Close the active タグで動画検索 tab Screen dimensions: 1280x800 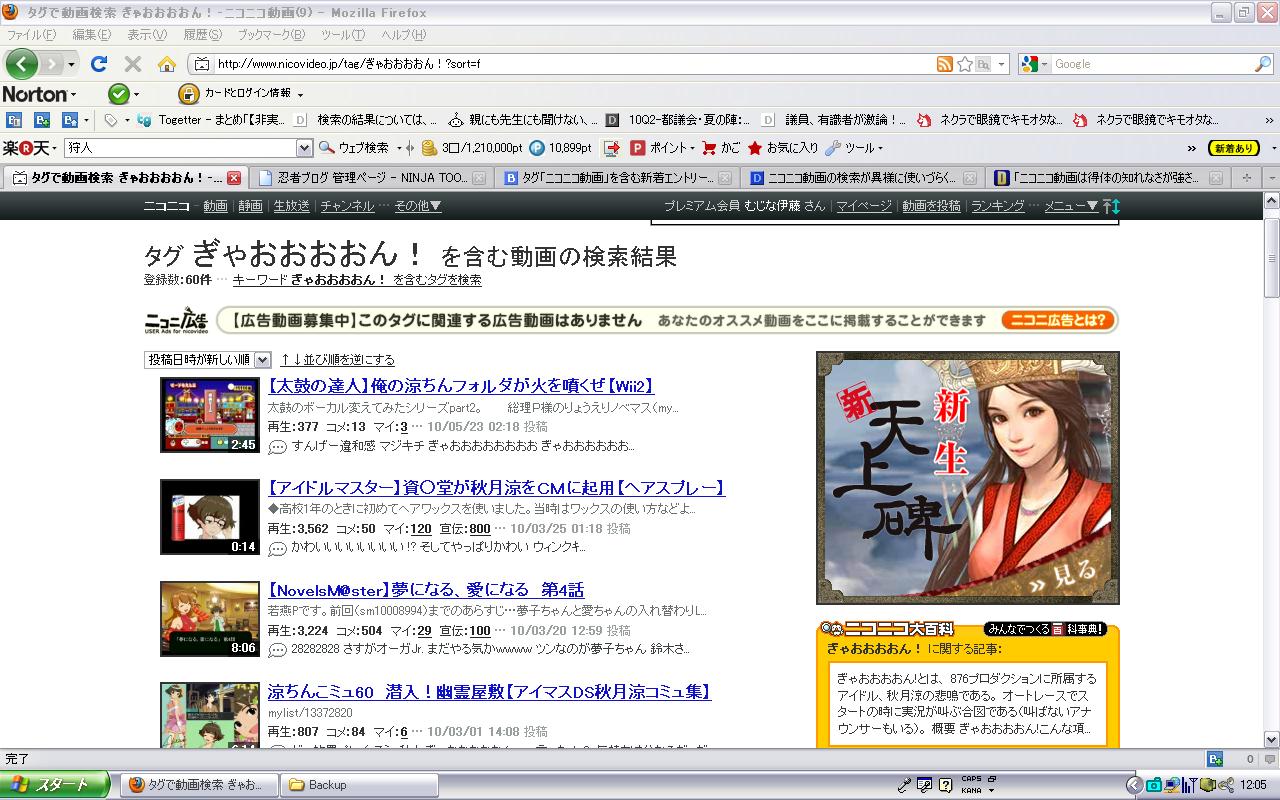[234, 178]
